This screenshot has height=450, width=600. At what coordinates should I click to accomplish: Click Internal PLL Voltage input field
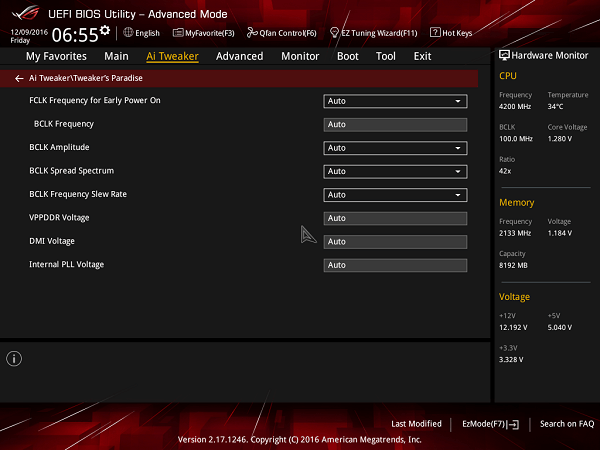coord(395,265)
